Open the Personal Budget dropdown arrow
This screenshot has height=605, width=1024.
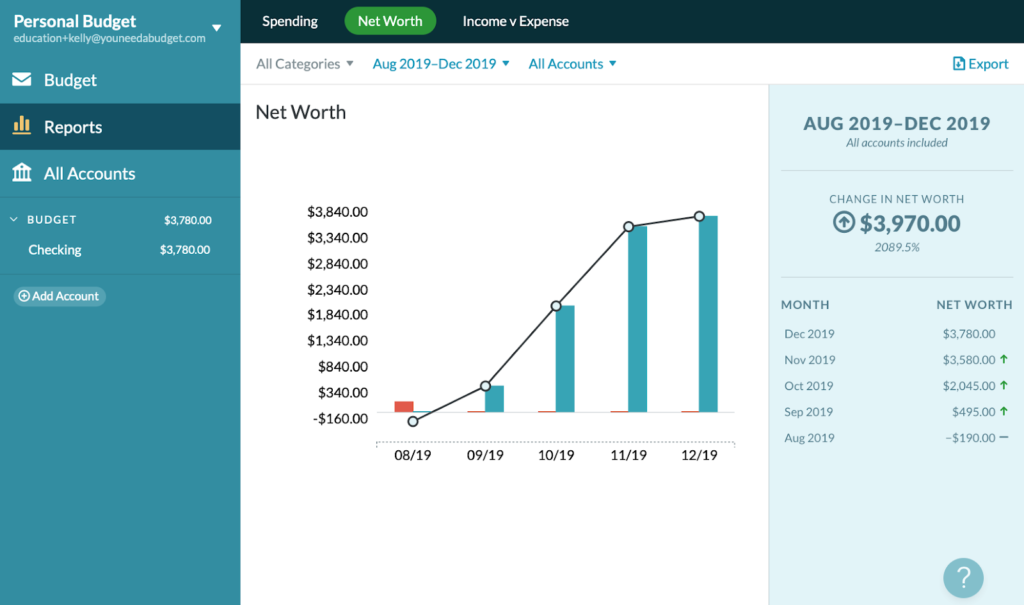click(x=217, y=28)
